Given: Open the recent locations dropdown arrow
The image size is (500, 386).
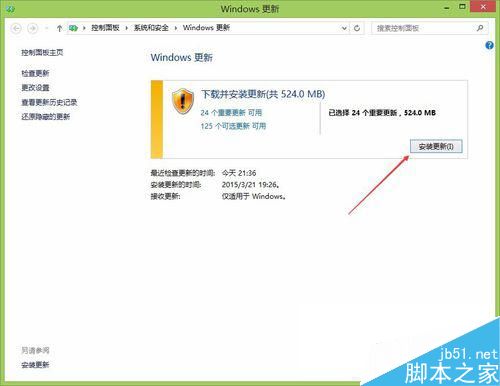Looking at the screenshot, I should click(47, 28).
